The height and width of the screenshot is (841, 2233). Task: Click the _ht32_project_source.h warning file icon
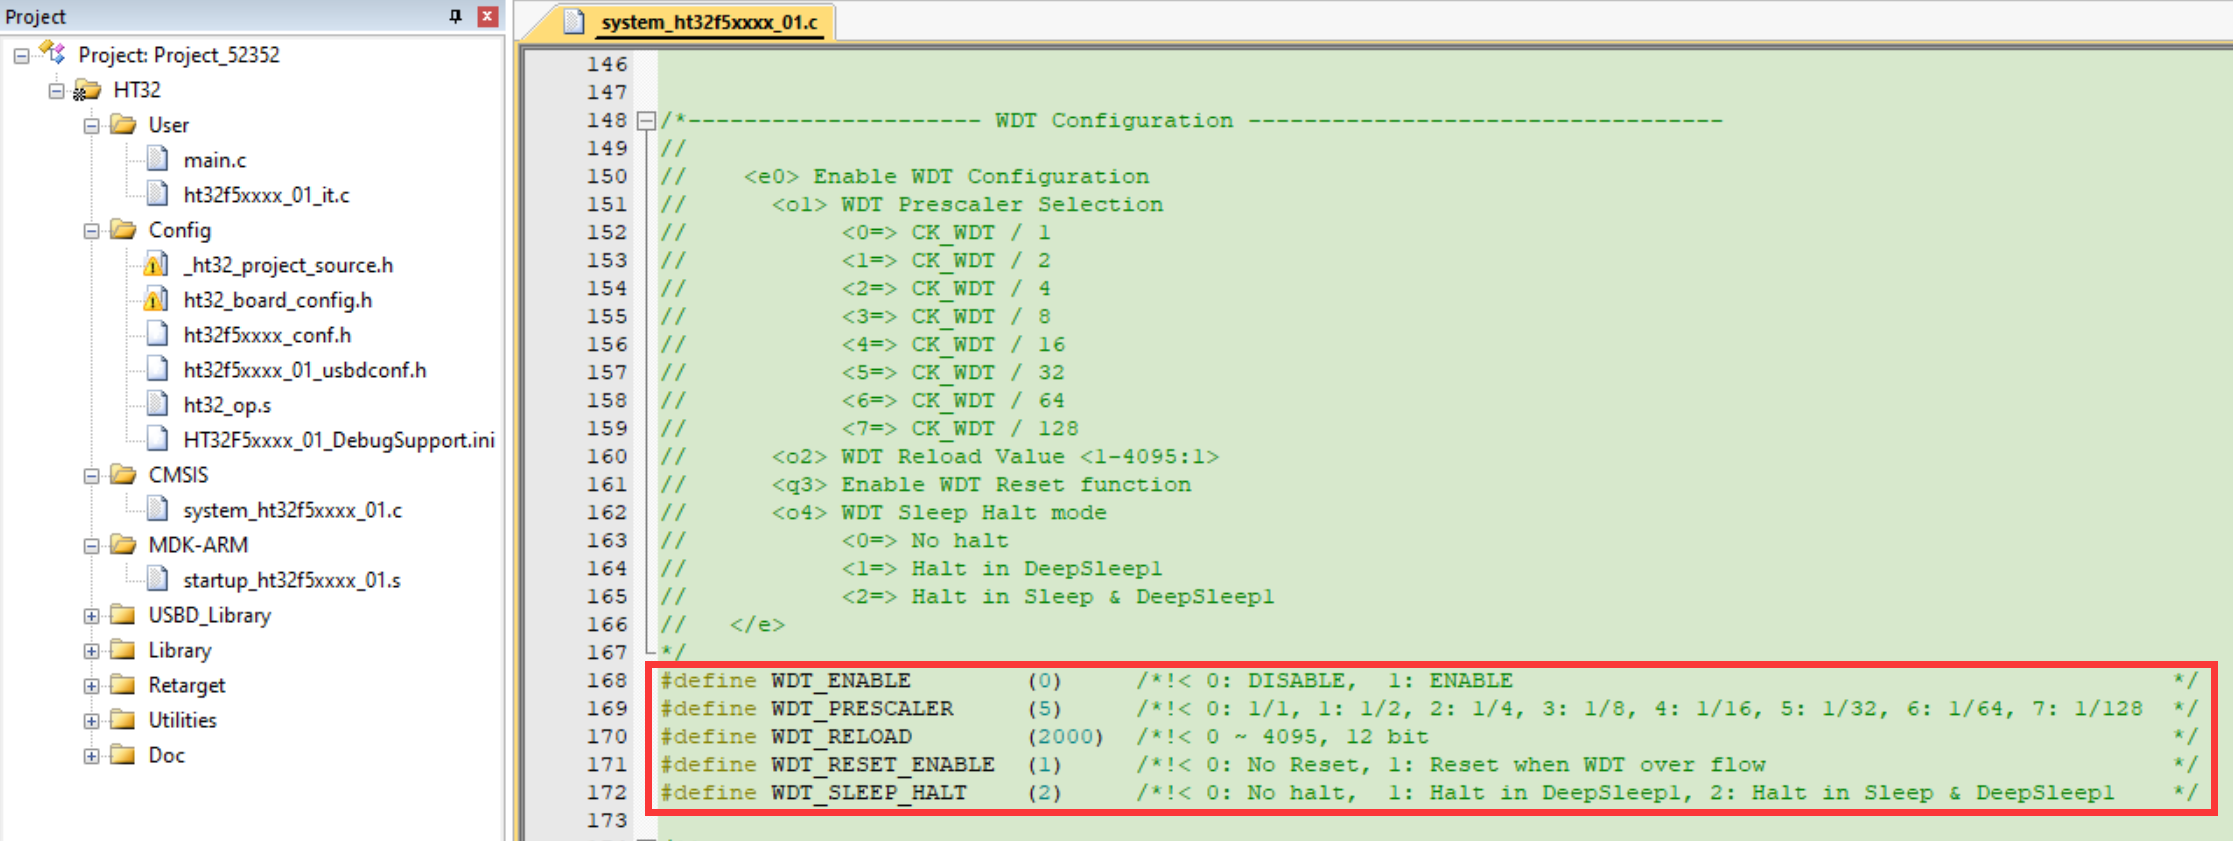156,265
